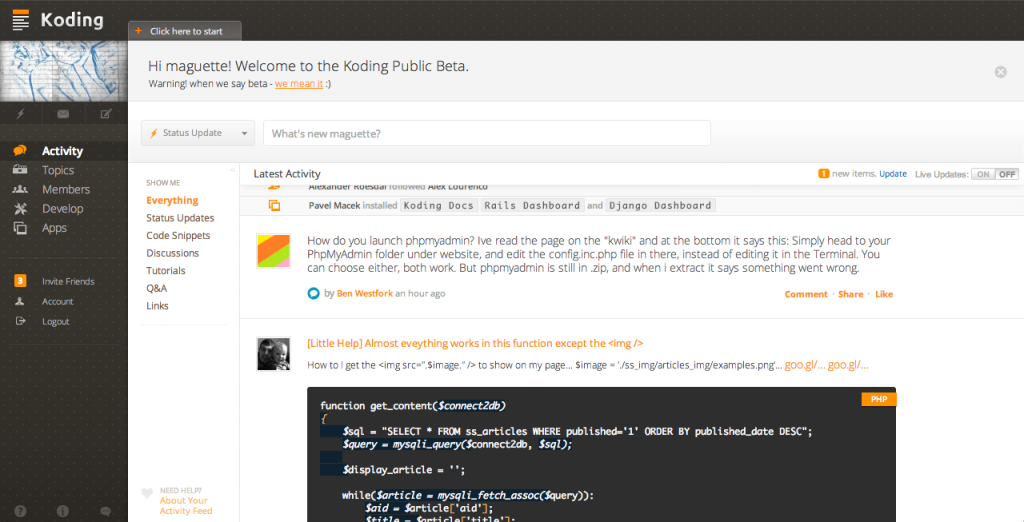Open the Little Help post author avatar

point(273,354)
